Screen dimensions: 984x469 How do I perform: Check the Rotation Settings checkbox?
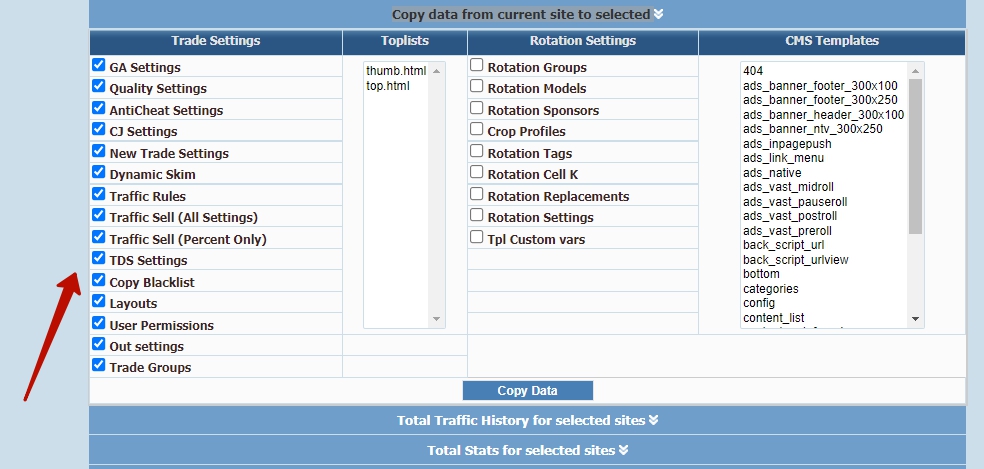pos(477,215)
